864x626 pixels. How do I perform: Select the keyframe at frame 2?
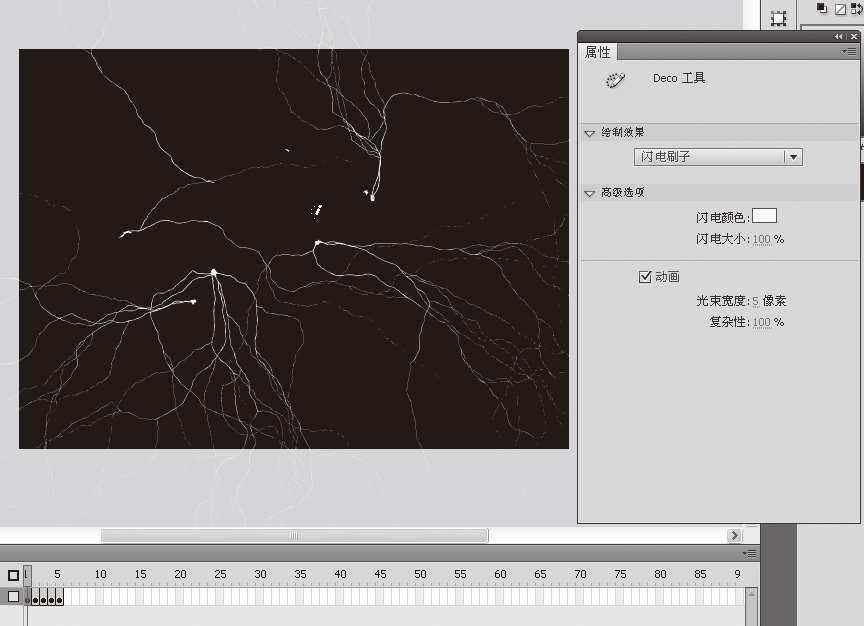click(36, 597)
